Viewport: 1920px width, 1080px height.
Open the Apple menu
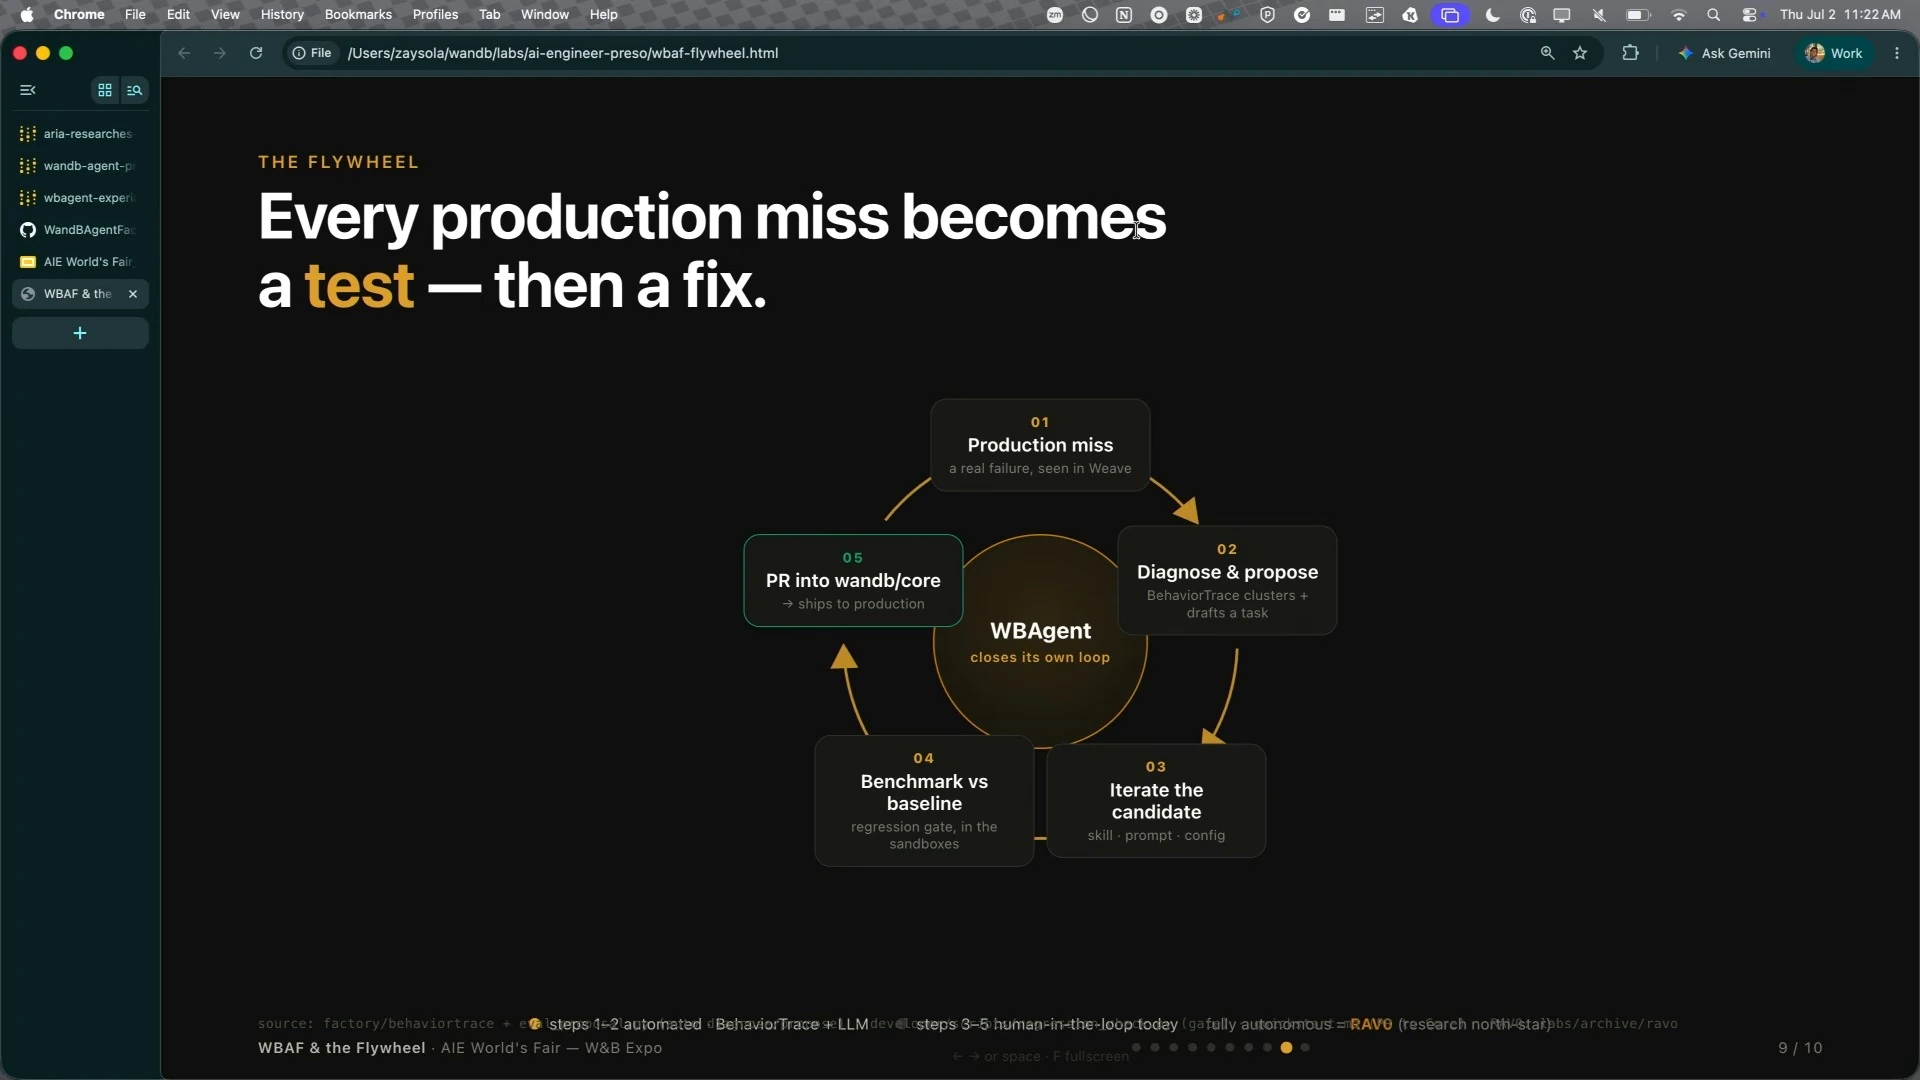(x=27, y=14)
